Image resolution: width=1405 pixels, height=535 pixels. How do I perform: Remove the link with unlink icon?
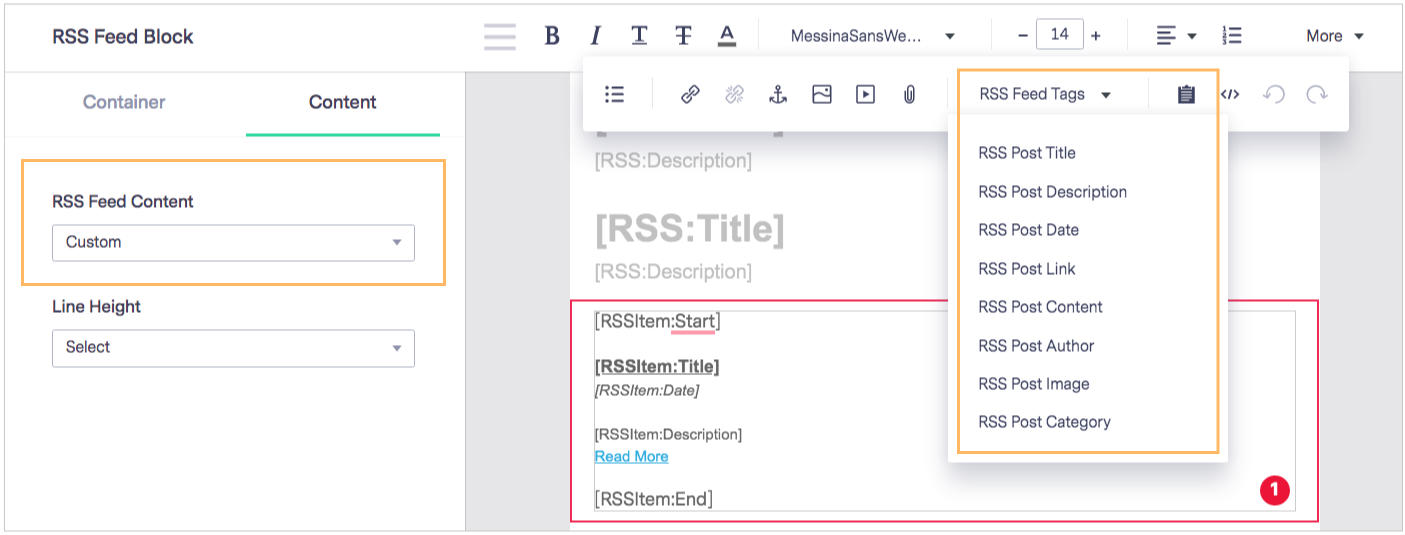[734, 94]
